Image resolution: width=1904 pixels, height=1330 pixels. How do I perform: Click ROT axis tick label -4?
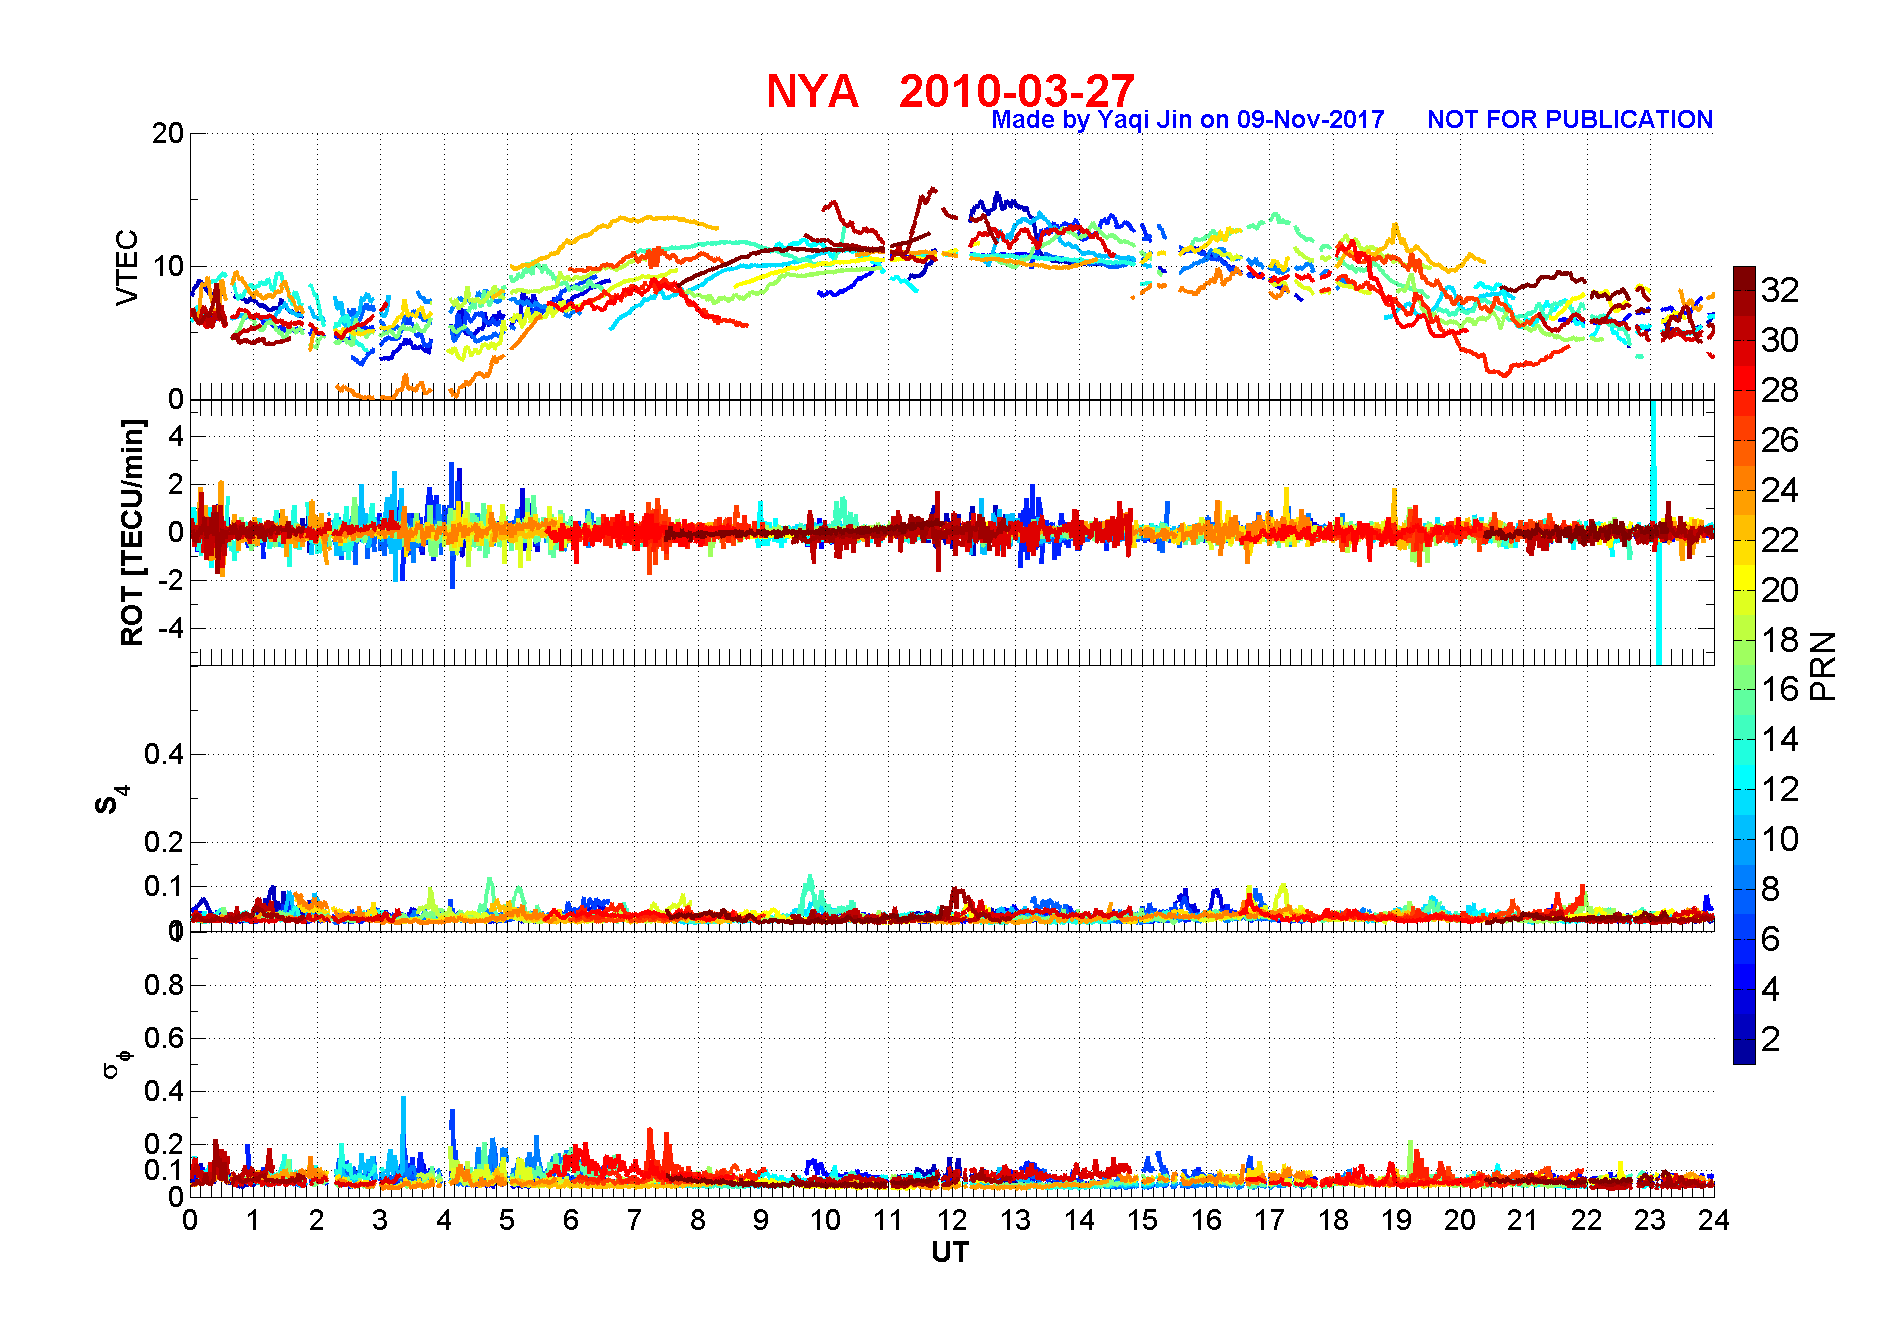coord(172,629)
